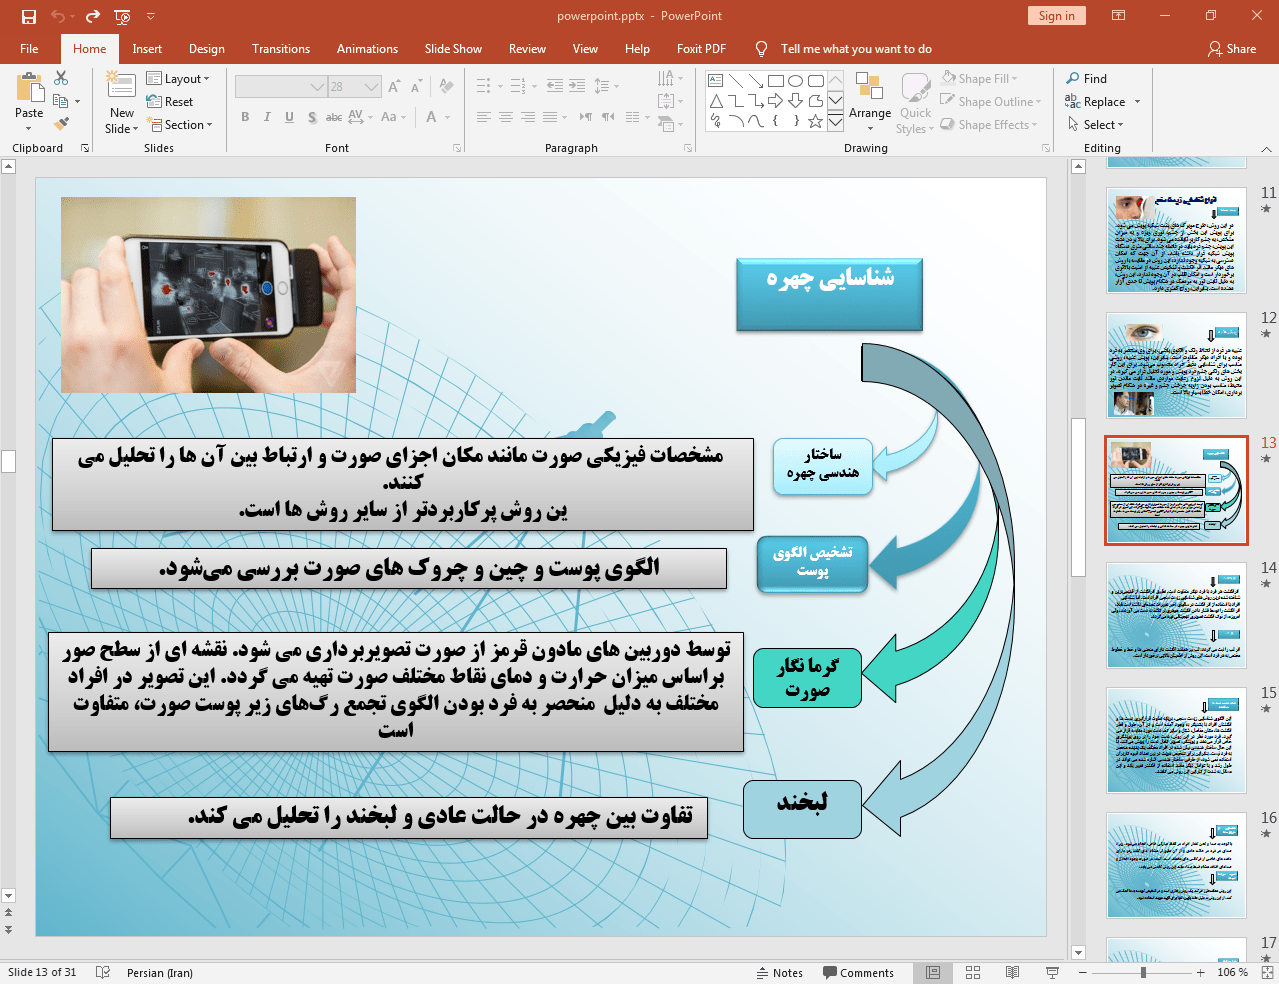Screen dimensions: 1279x984
Task: Click the New Slide icon
Action: click(121, 86)
